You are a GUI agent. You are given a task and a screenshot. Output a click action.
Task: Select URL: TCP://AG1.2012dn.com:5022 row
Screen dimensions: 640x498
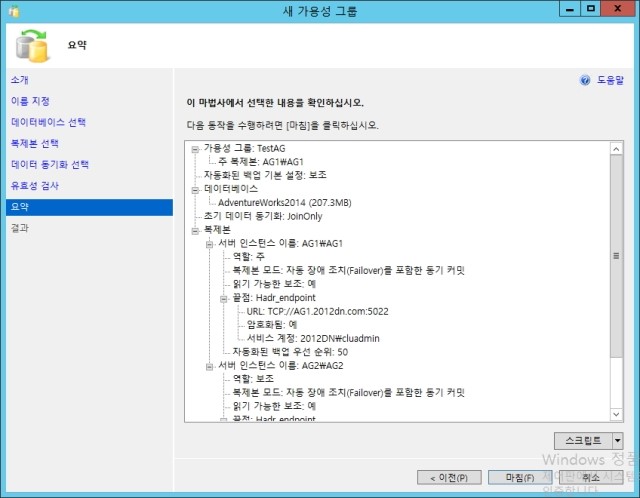pos(318,311)
